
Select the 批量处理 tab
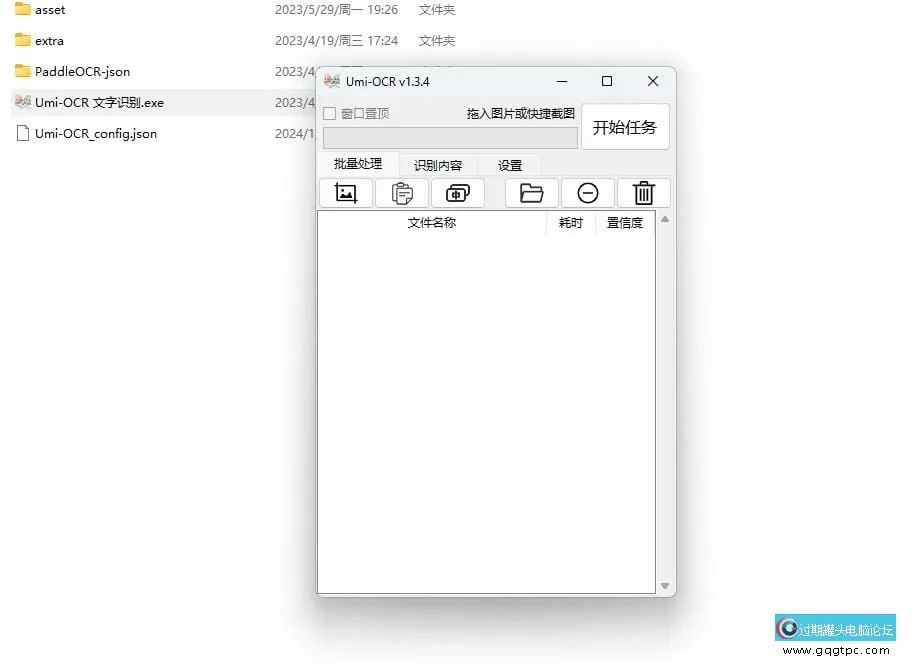click(x=358, y=164)
